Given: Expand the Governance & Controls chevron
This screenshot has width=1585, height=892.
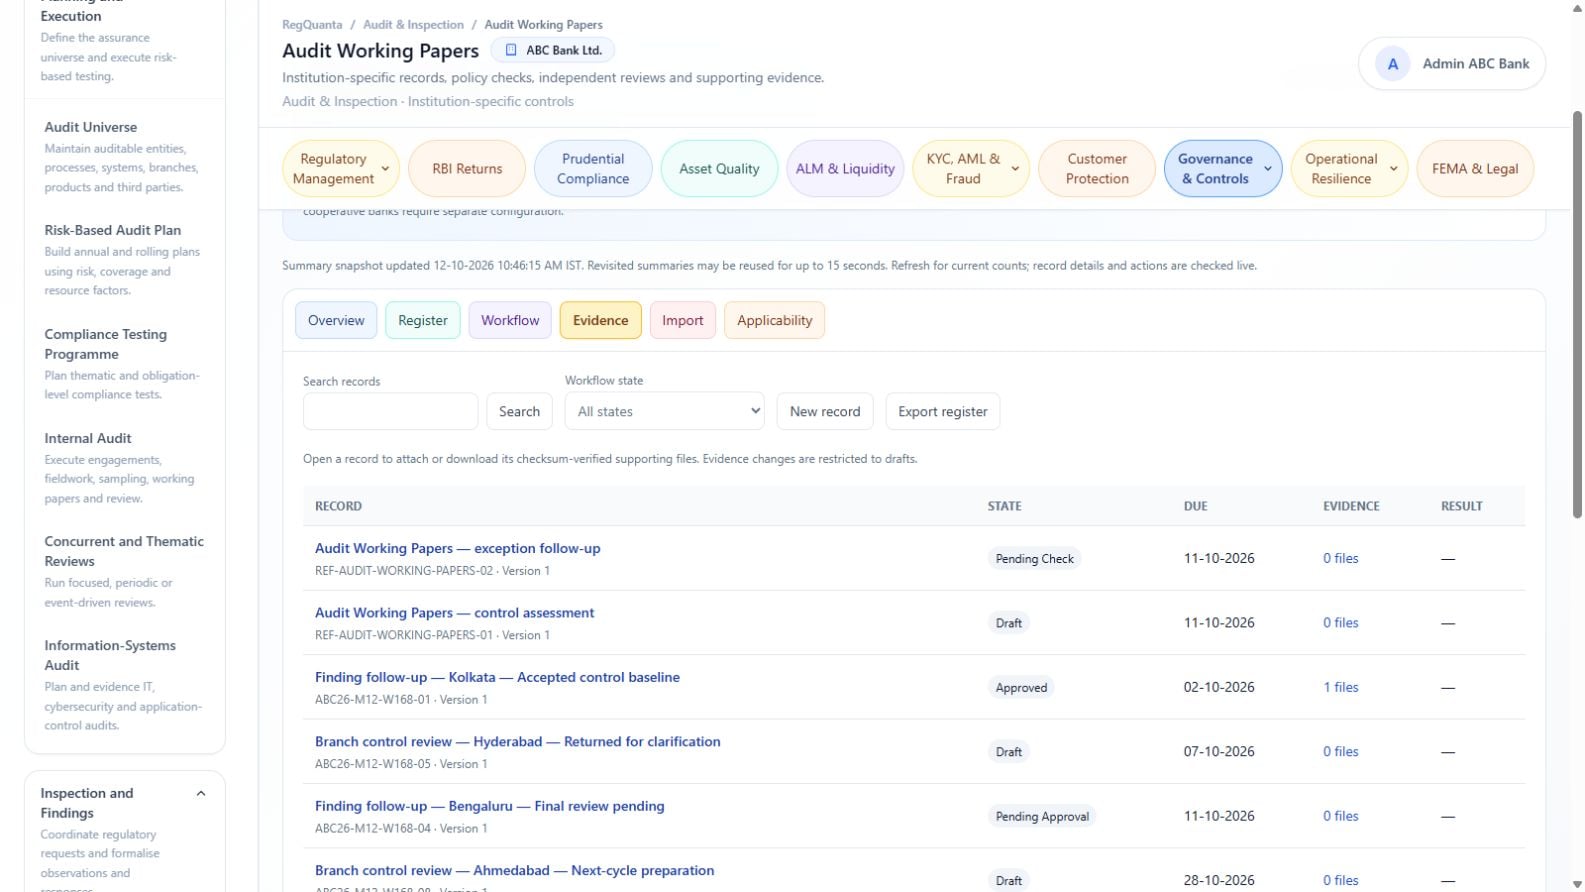Looking at the screenshot, I should (x=1268, y=169).
